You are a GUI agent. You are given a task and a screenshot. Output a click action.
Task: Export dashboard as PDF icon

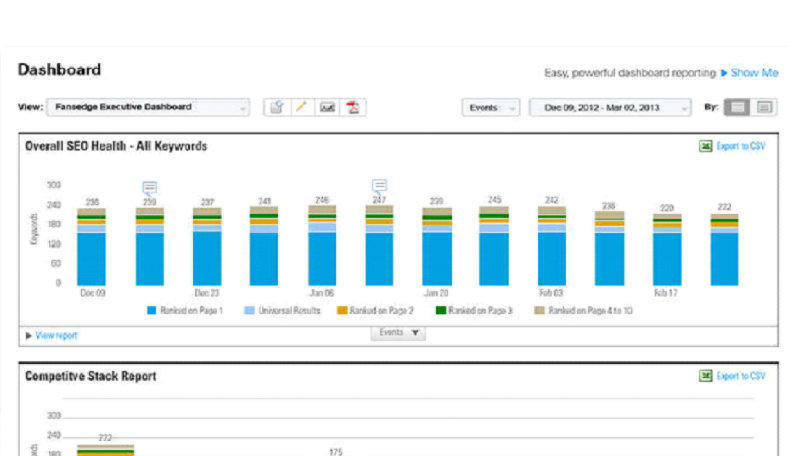[353, 107]
